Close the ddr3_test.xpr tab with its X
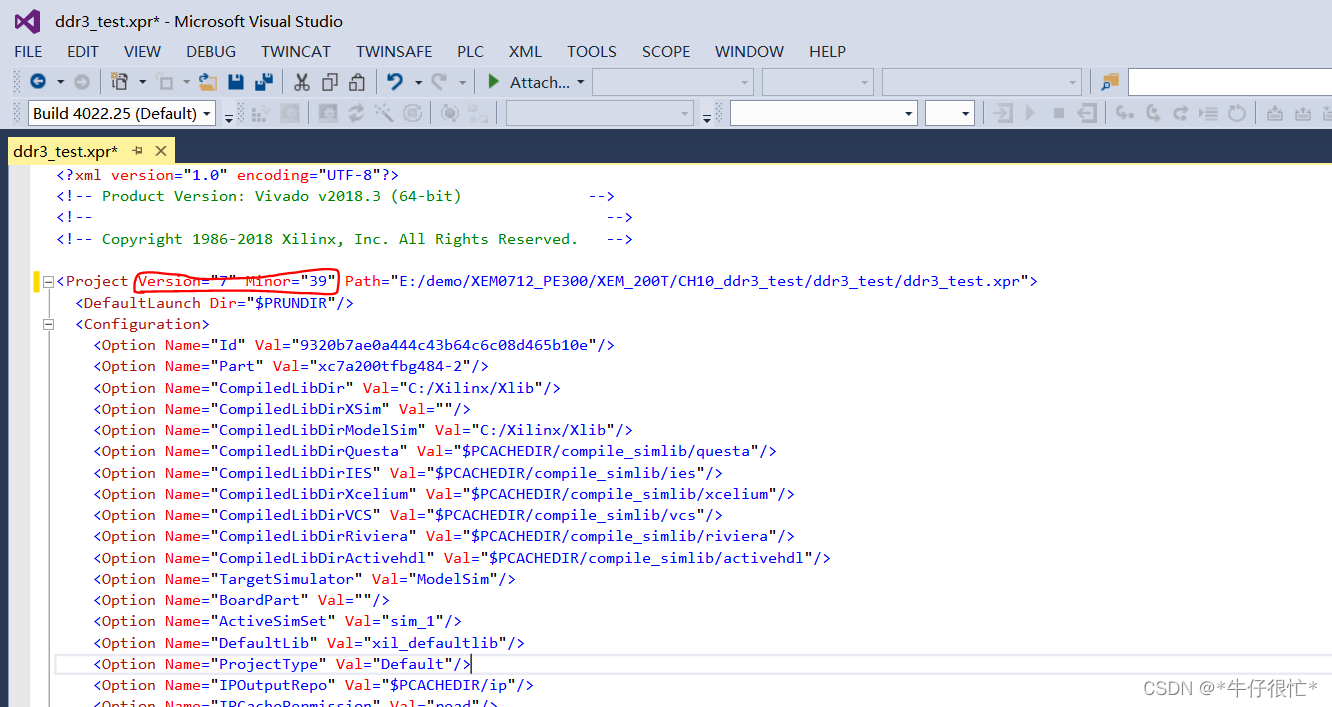Screen dimensions: 1332x707 [x=161, y=151]
